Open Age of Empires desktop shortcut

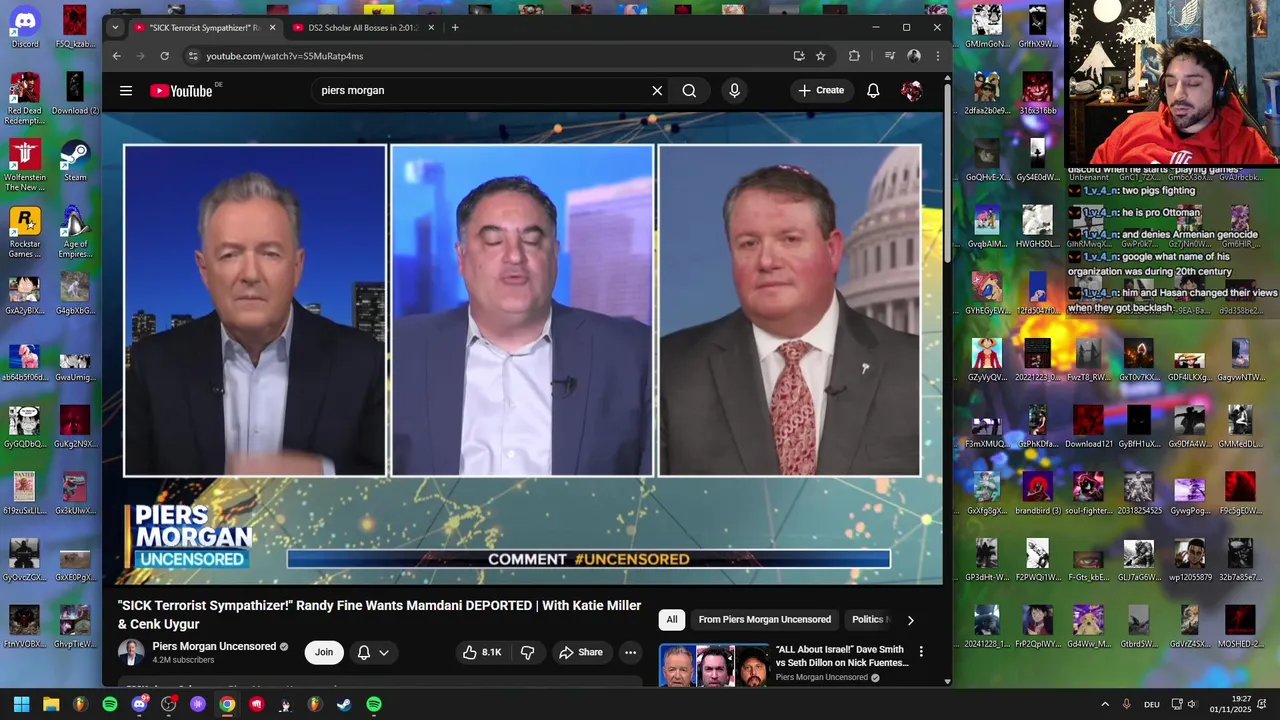75,232
